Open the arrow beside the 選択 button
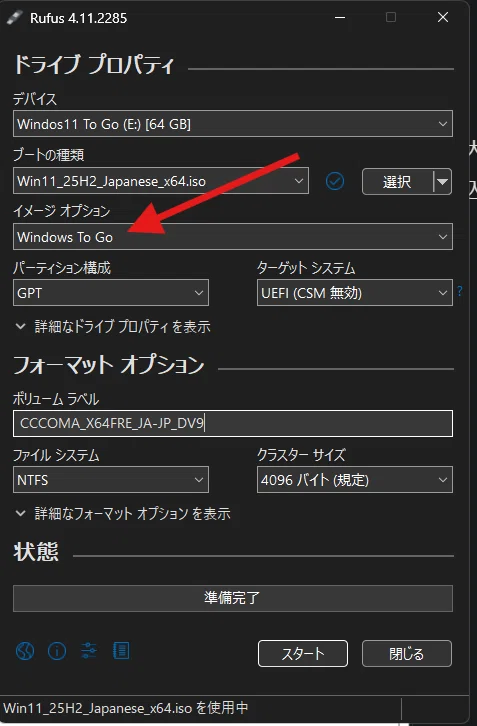The width and height of the screenshot is (477, 726). click(443, 182)
